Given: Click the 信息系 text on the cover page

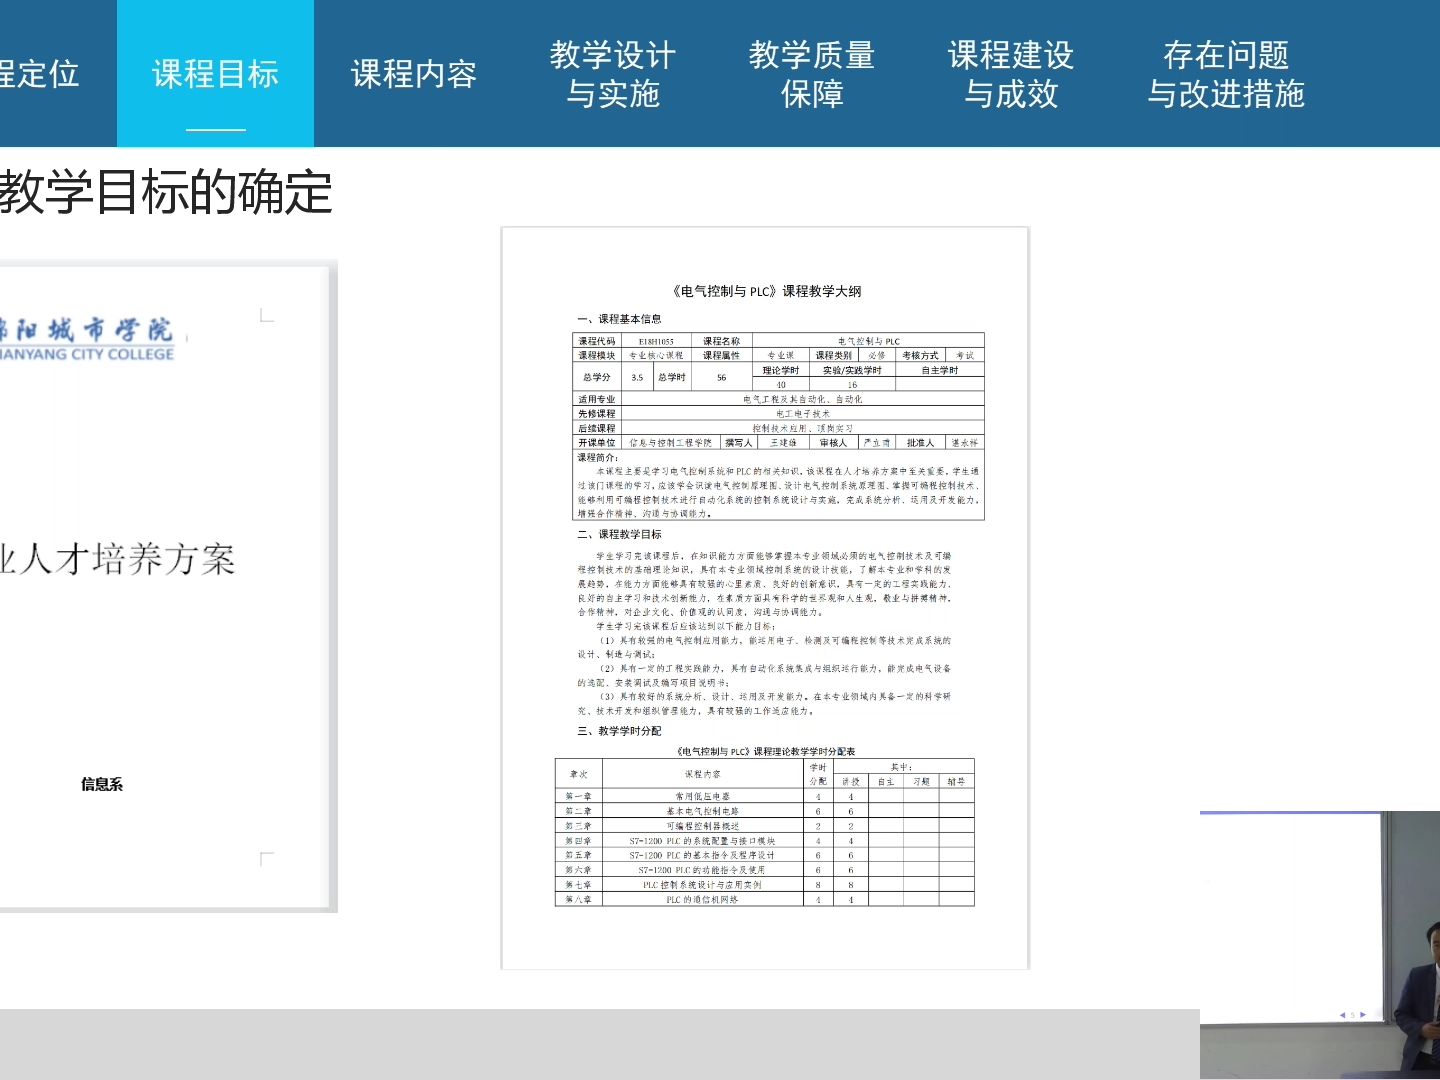Looking at the screenshot, I should (x=102, y=785).
